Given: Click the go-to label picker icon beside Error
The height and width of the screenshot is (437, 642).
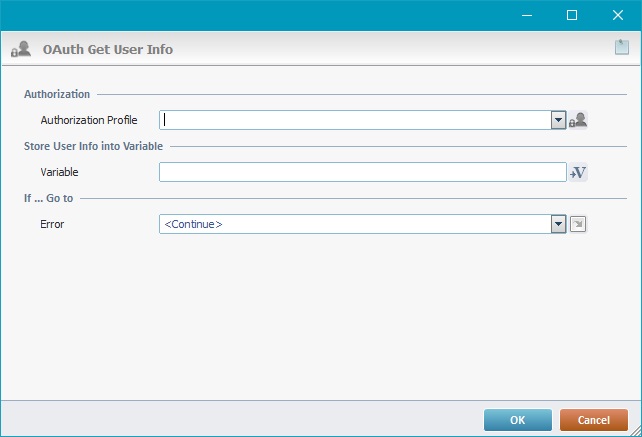Looking at the screenshot, I should pos(578,224).
